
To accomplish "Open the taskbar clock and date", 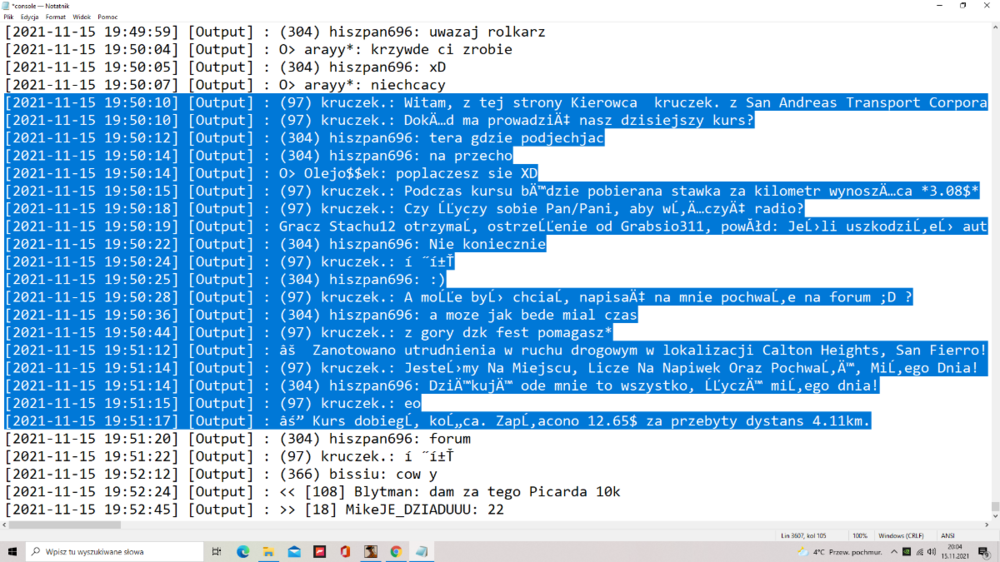I will pos(955,552).
